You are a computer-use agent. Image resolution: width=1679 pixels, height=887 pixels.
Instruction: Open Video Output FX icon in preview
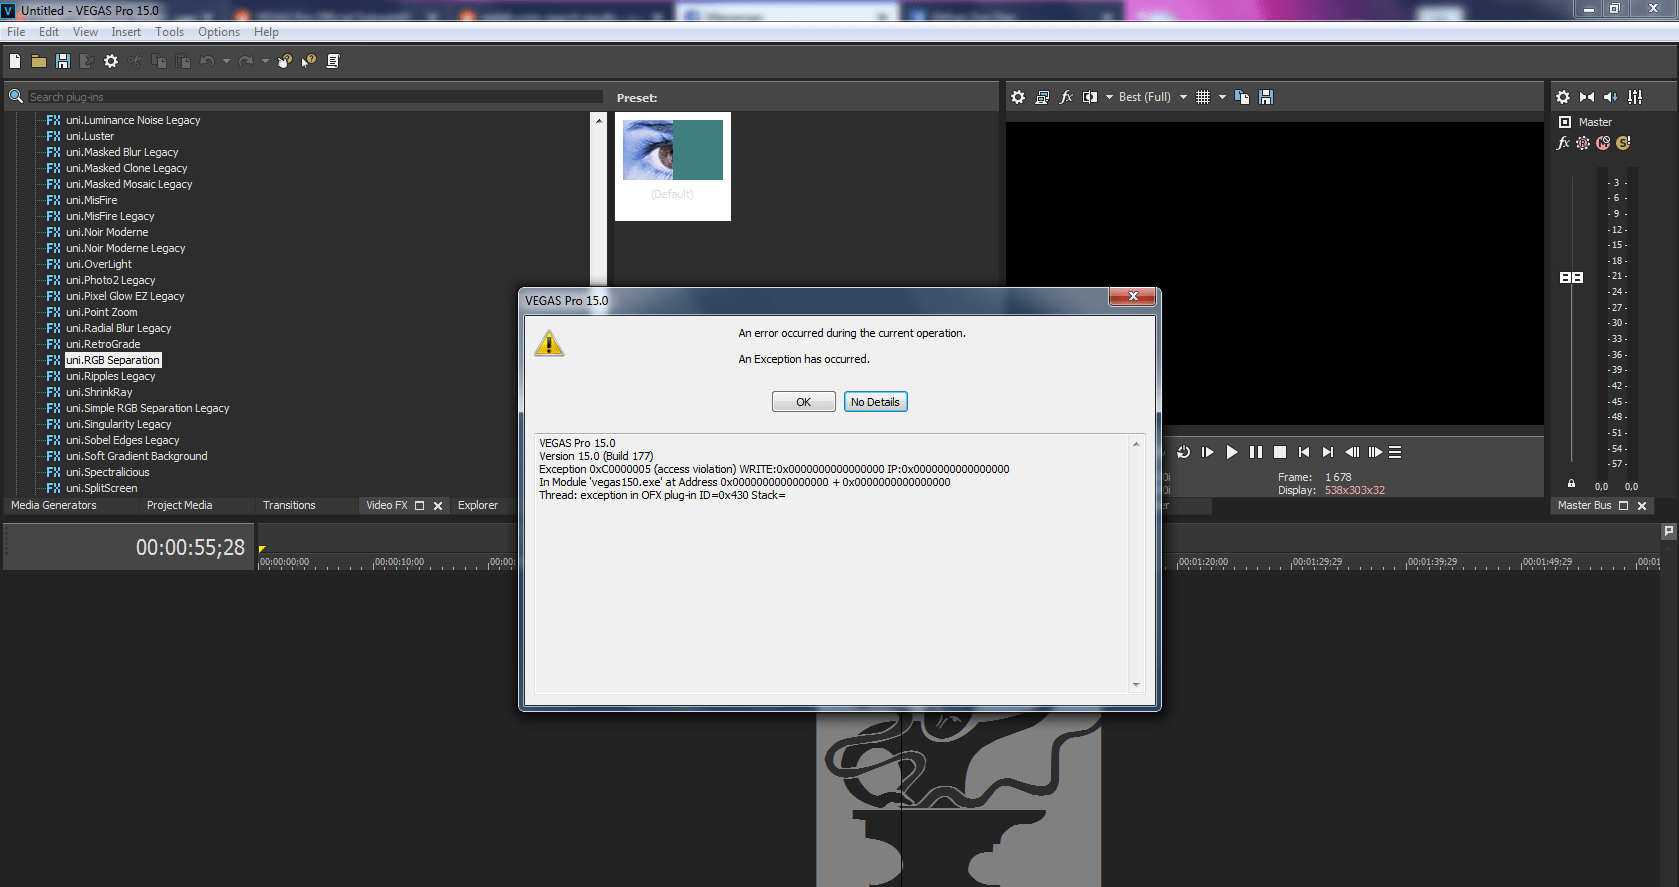tap(1066, 97)
